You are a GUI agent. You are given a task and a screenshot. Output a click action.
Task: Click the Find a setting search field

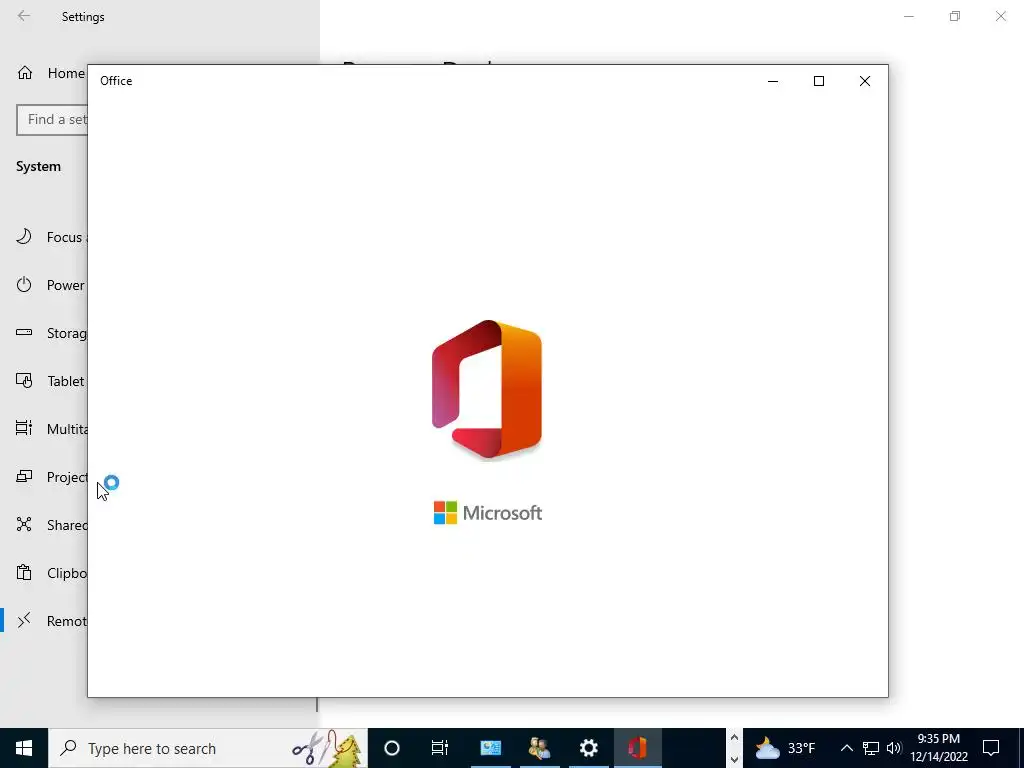pyautogui.click(x=52, y=120)
